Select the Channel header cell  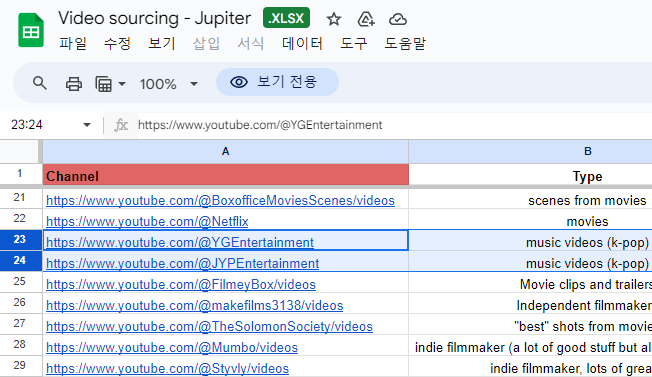[x=225, y=175]
